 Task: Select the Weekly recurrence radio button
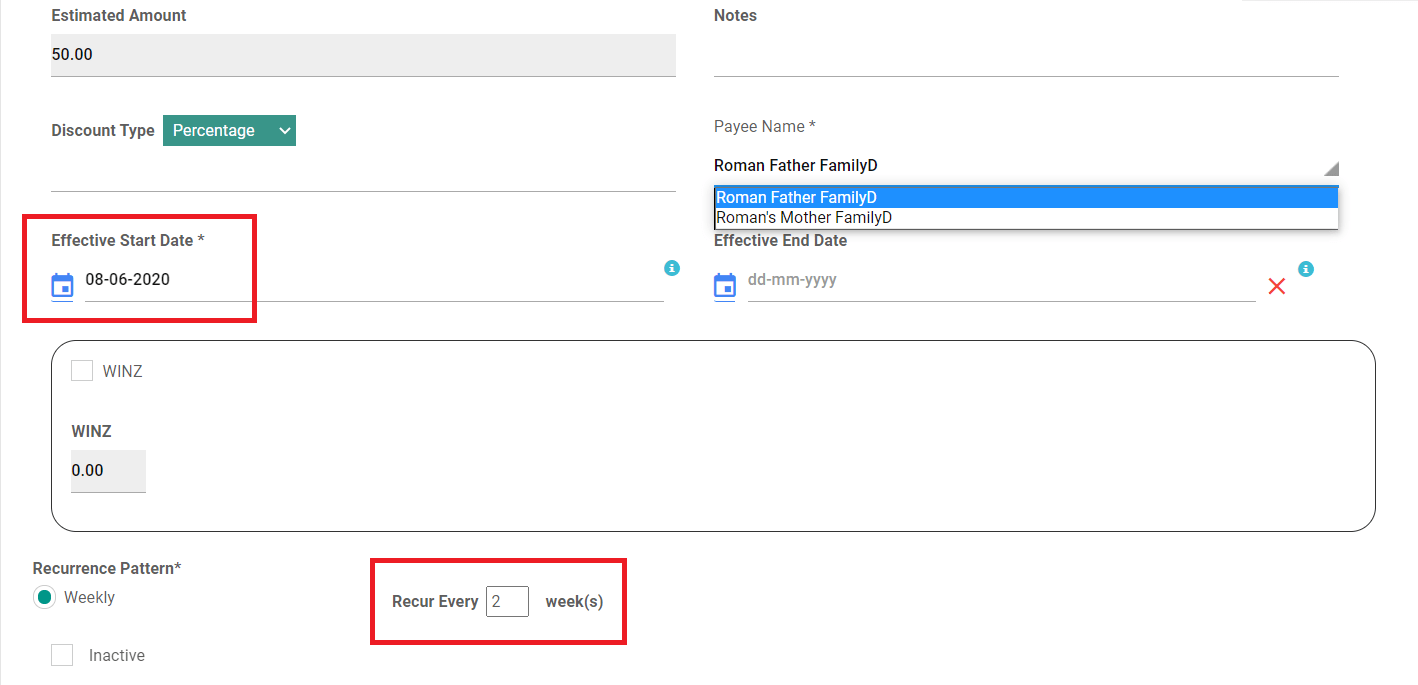click(42, 597)
